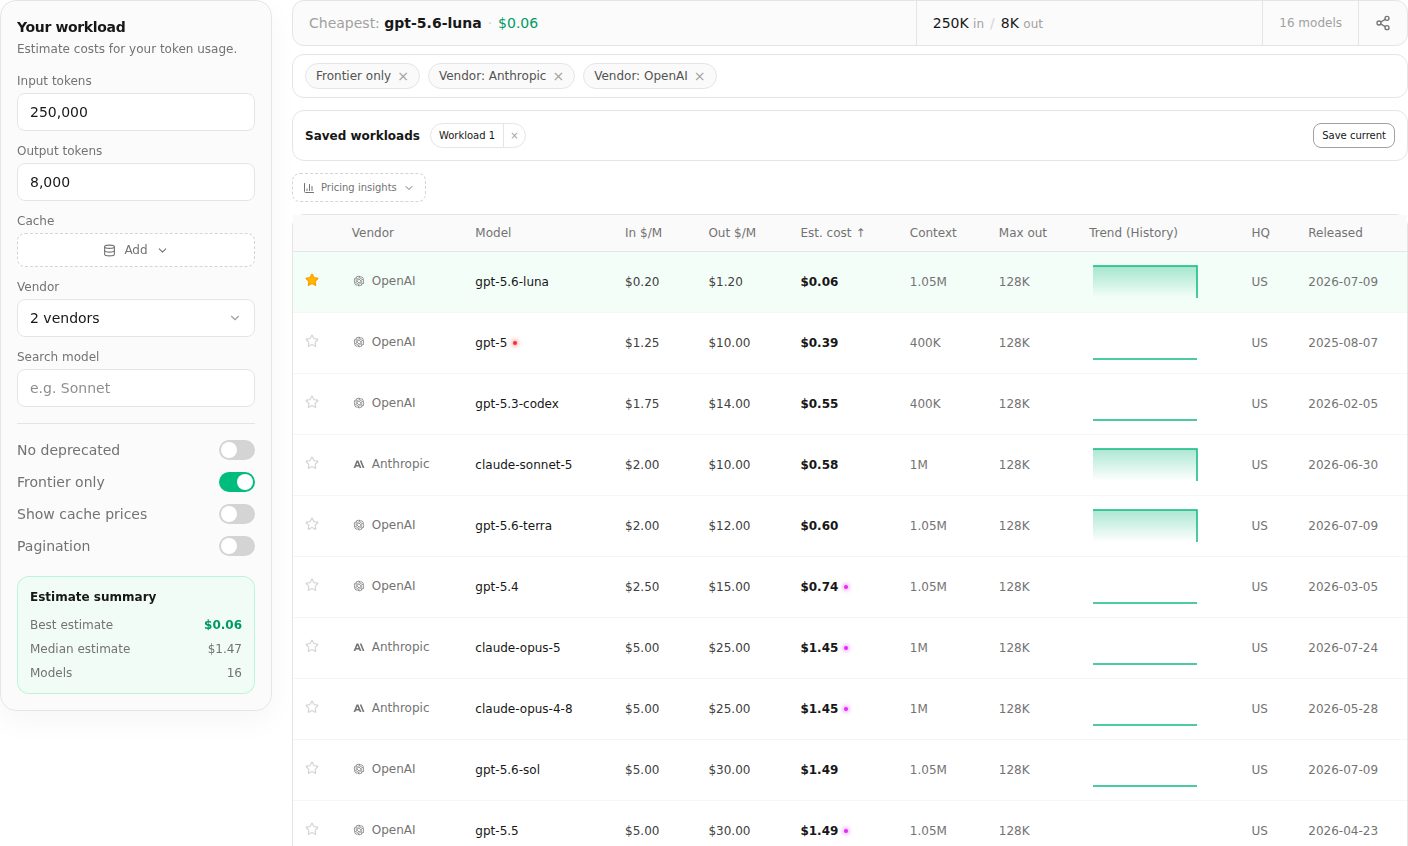The width and height of the screenshot is (1408, 846).
Task: Click the share icon in the top bar
Action: click(1382, 23)
